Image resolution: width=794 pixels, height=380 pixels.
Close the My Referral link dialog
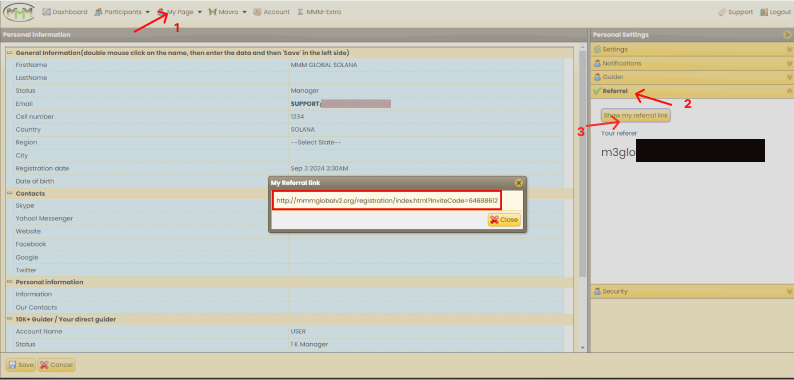[504, 219]
